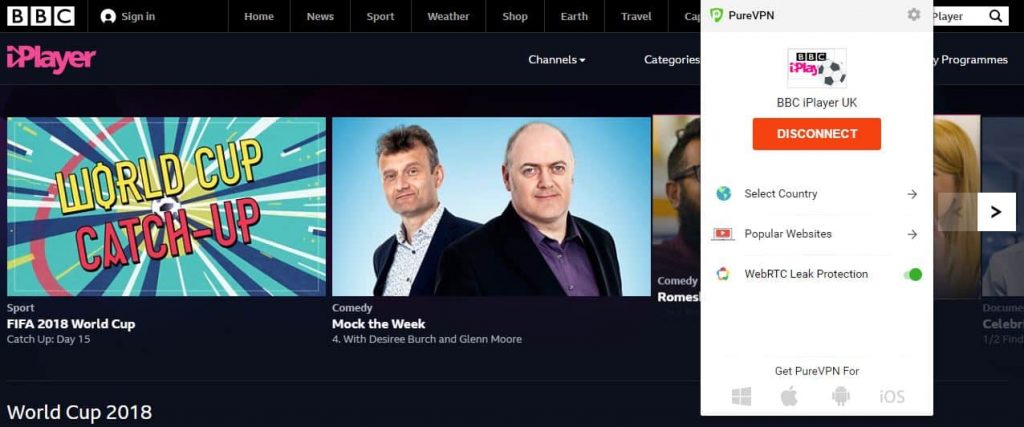This screenshot has height=427, width=1024.
Task: Click the Apple platform icon
Action: pyautogui.click(x=790, y=396)
